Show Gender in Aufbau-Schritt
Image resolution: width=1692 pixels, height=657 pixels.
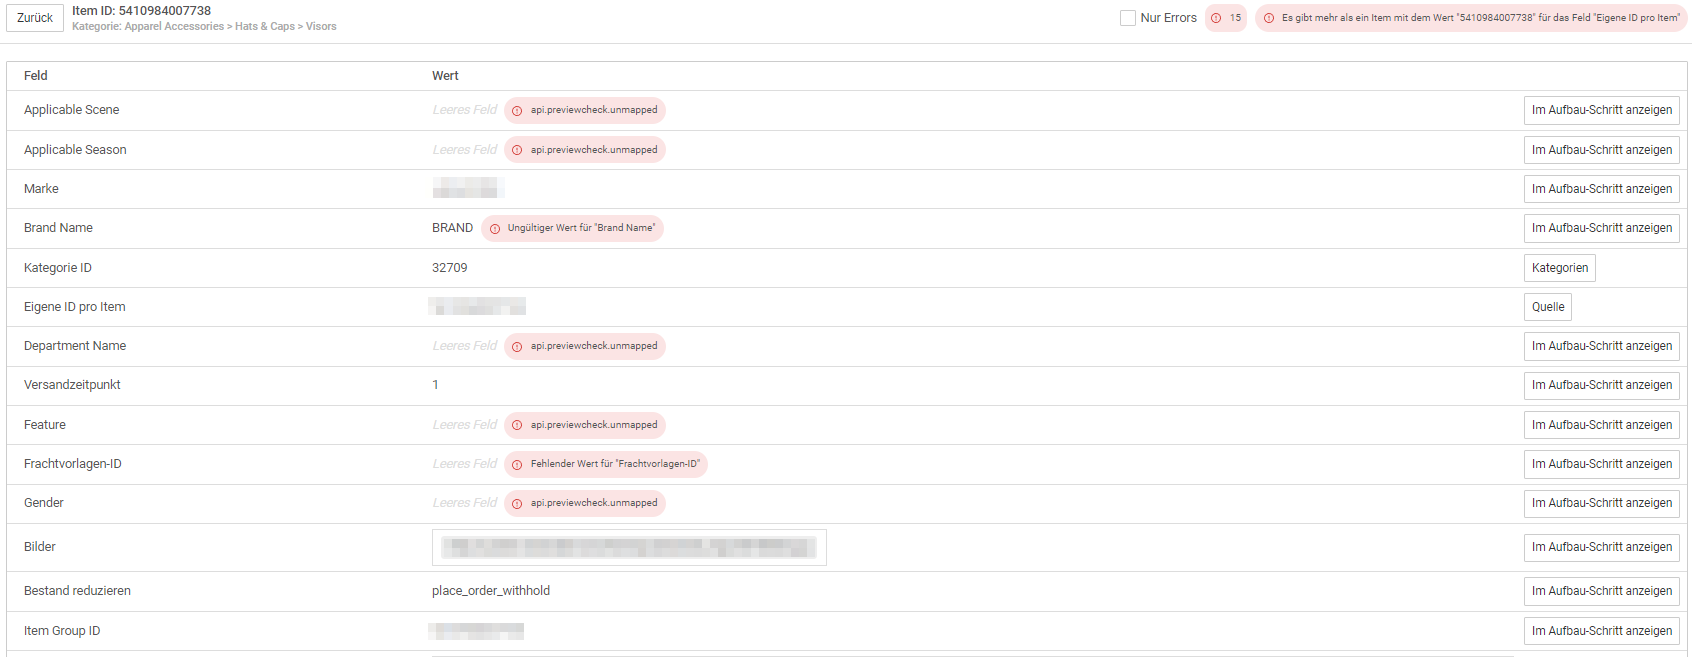pos(1601,503)
